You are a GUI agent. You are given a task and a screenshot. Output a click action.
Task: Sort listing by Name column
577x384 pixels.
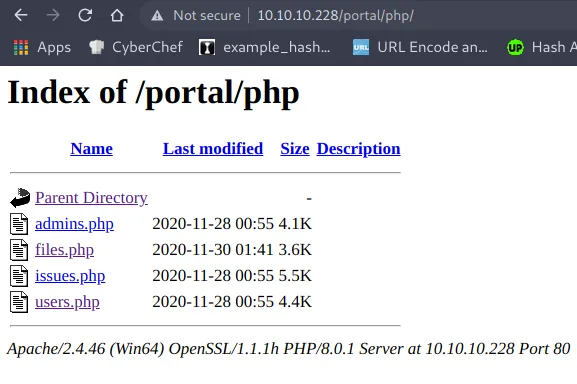[x=92, y=149]
